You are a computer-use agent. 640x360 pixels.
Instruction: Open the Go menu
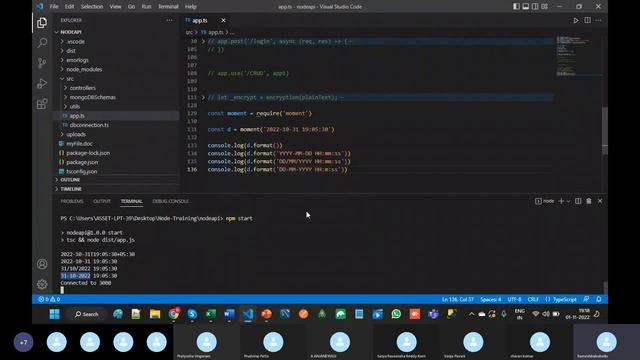[x=131, y=7]
